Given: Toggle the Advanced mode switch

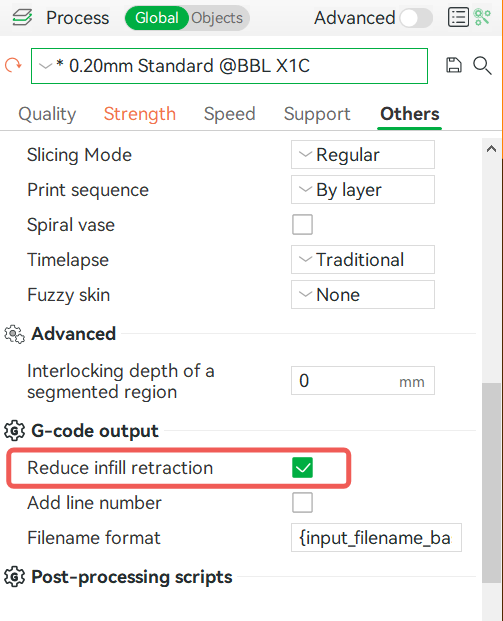Looking at the screenshot, I should 416,18.
